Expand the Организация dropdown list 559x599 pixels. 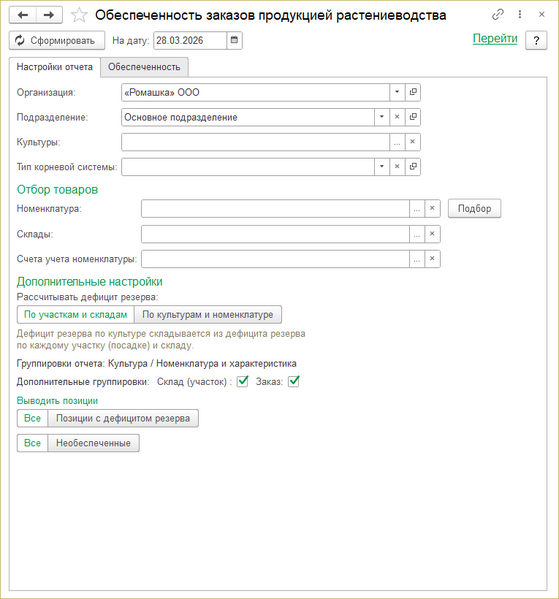397,92
